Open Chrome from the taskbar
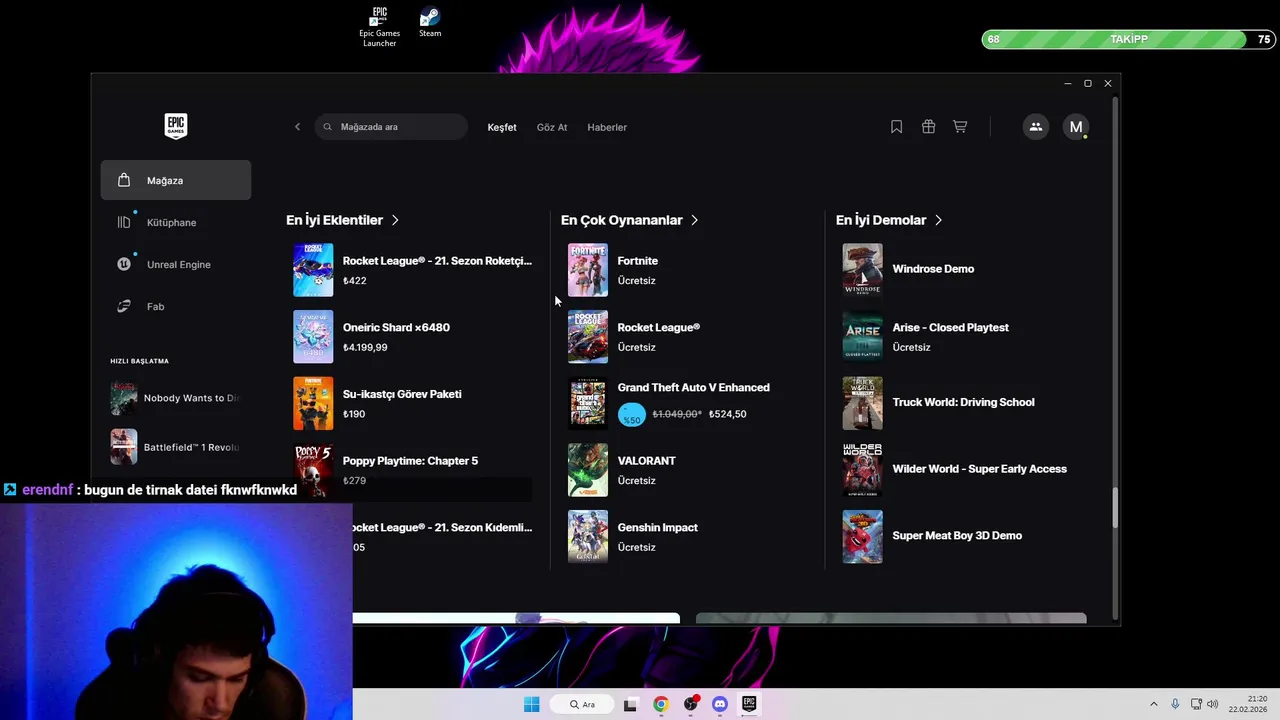This screenshot has height=720, width=1280. coord(660,704)
